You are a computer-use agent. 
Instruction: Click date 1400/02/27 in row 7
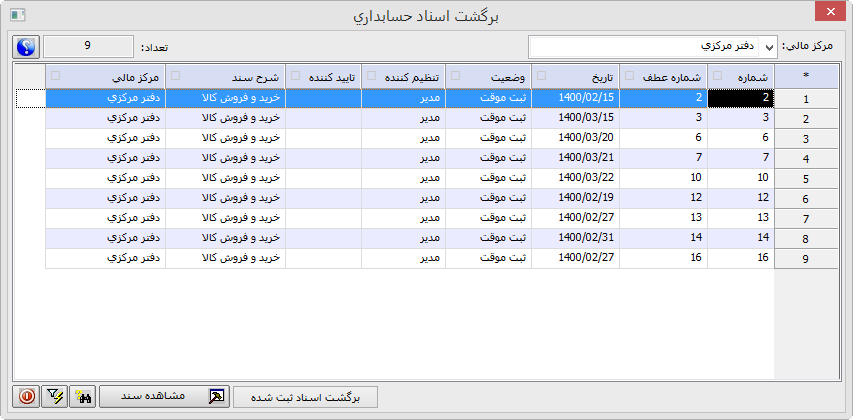[x=576, y=218]
